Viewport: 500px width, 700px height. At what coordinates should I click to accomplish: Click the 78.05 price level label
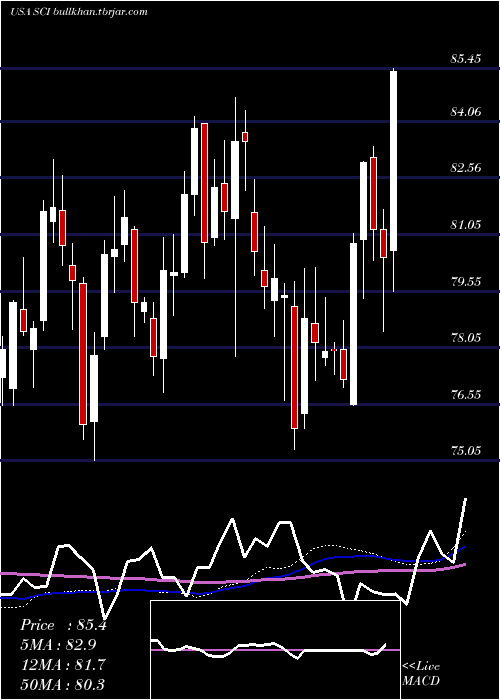click(466, 338)
